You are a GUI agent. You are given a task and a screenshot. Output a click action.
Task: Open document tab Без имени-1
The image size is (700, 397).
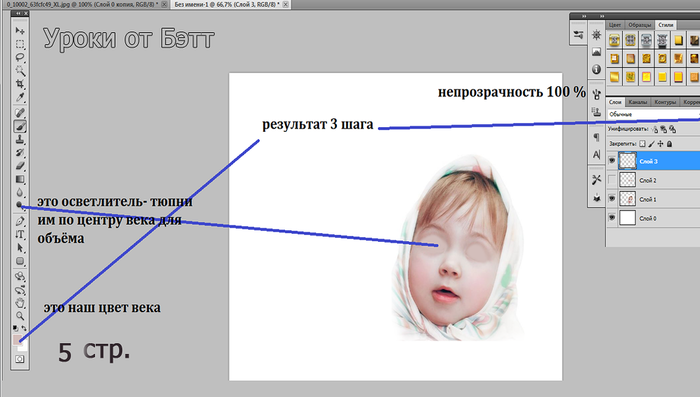227,4
